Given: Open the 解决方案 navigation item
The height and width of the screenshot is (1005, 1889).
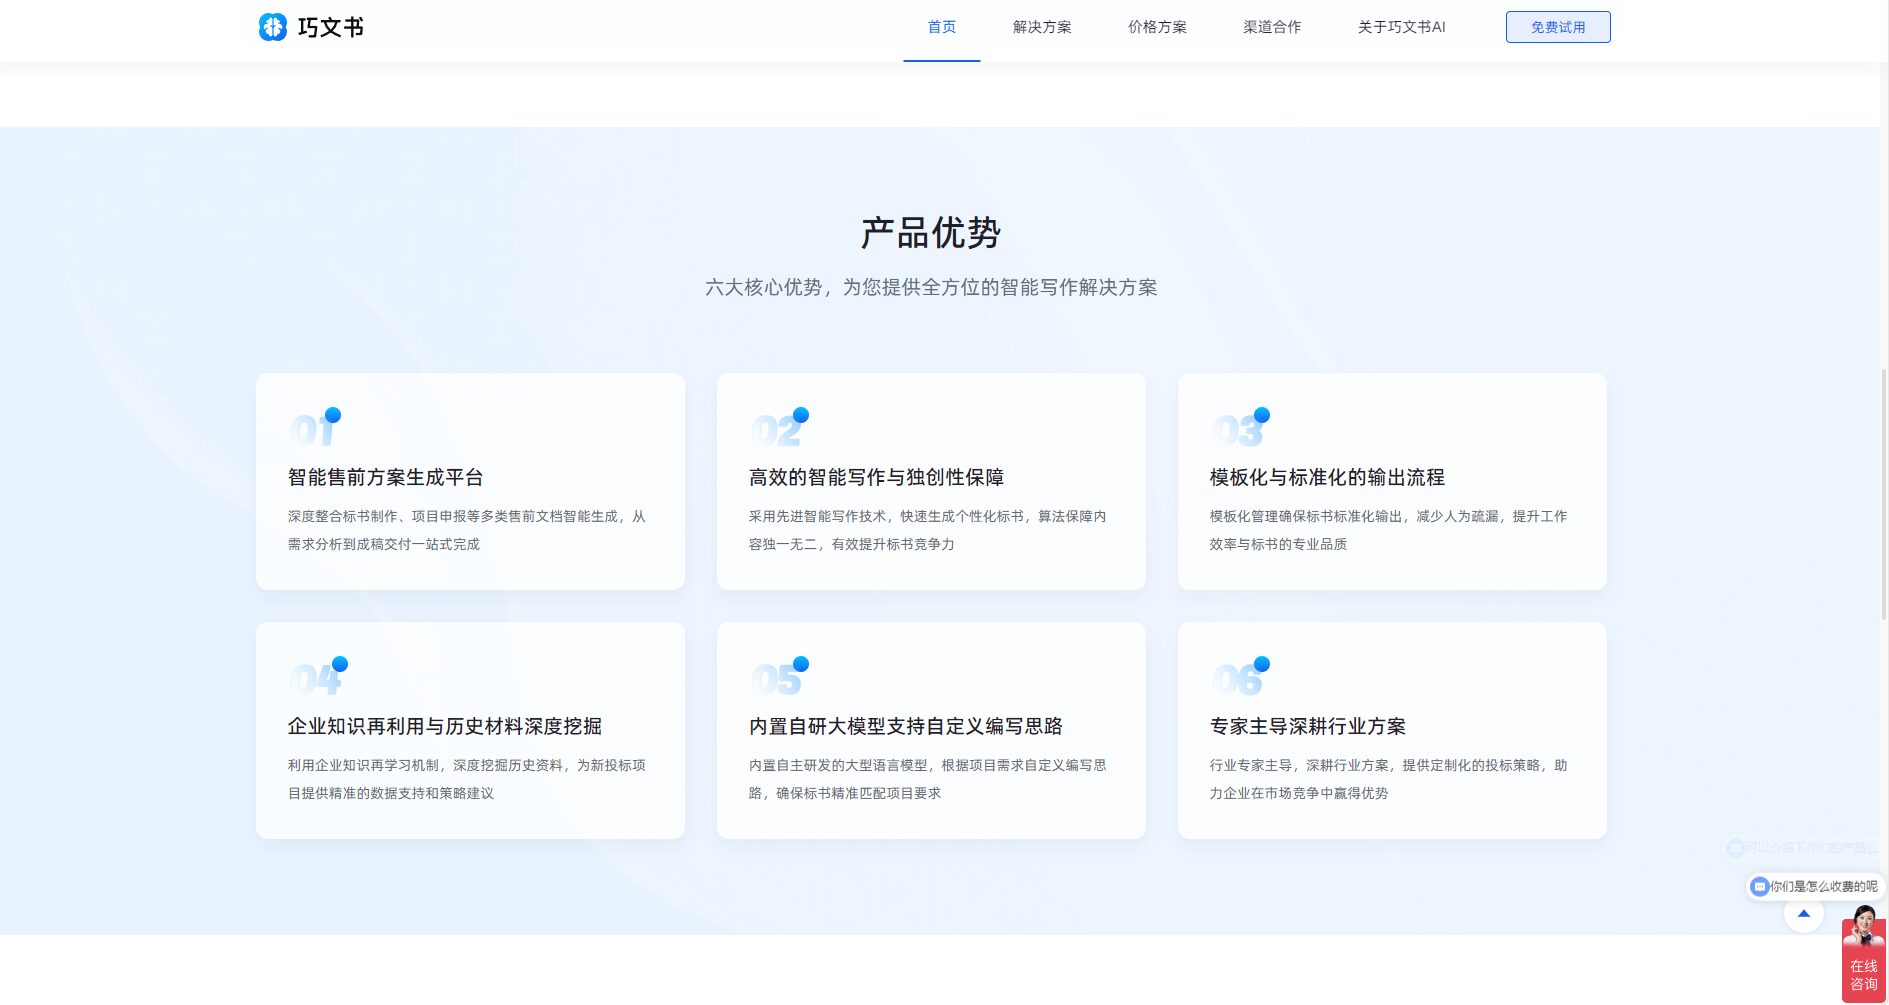Looking at the screenshot, I should 1041,27.
